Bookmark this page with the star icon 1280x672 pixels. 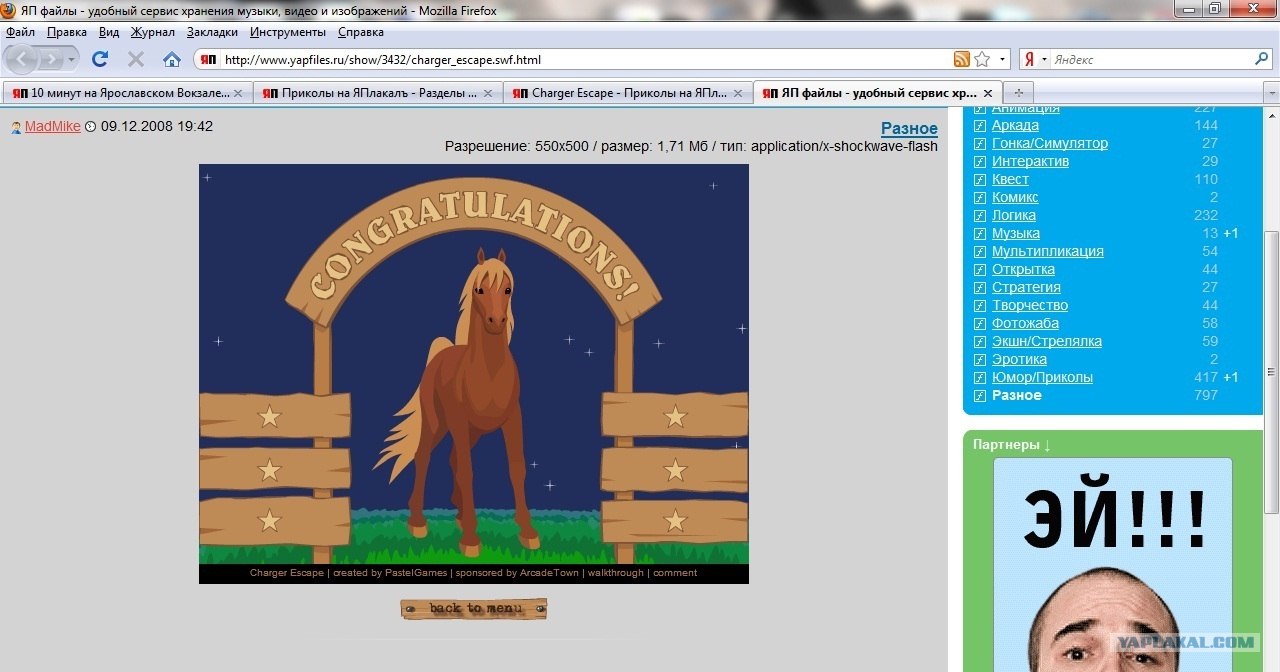tap(982, 59)
